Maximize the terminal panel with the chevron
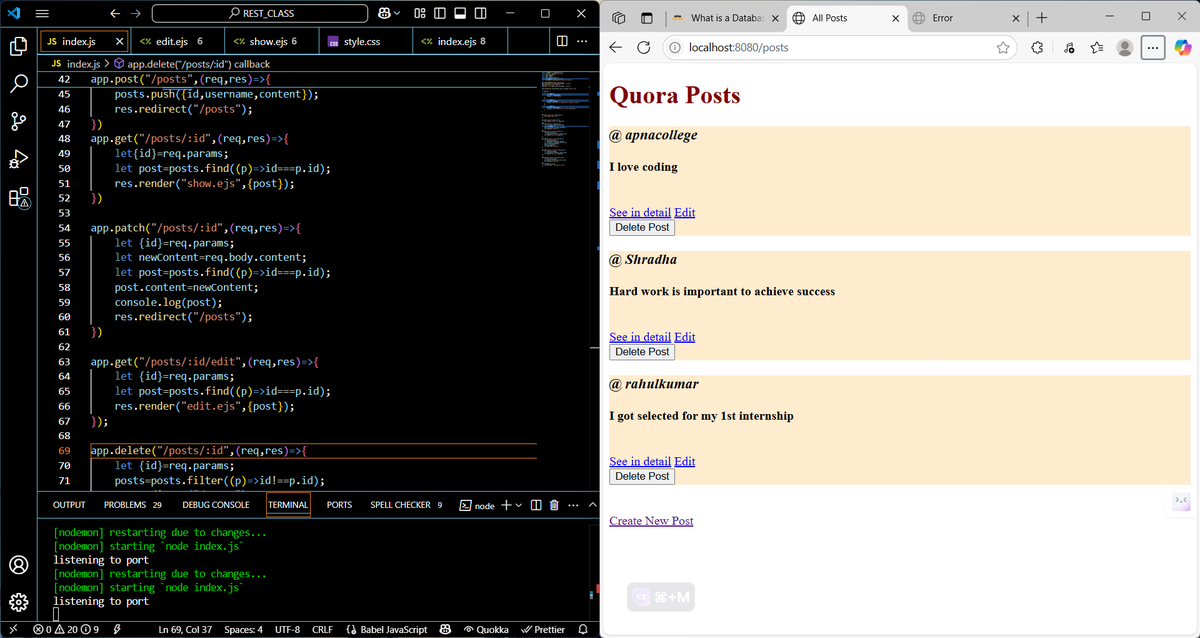1200x638 pixels. (590, 505)
